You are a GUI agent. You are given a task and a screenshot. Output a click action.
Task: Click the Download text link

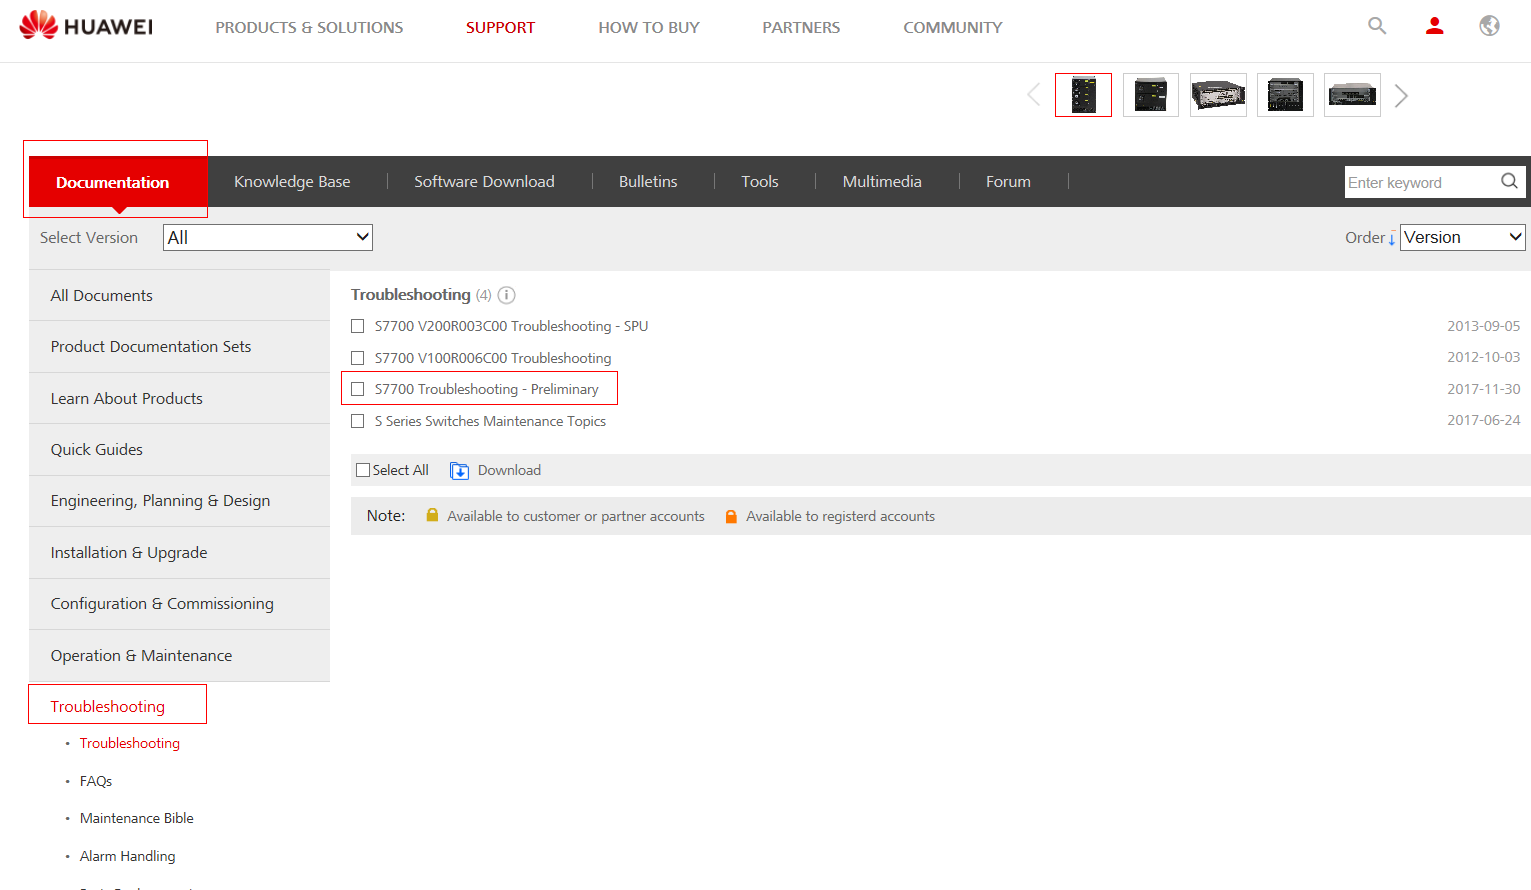pyautogui.click(x=509, y=470)
